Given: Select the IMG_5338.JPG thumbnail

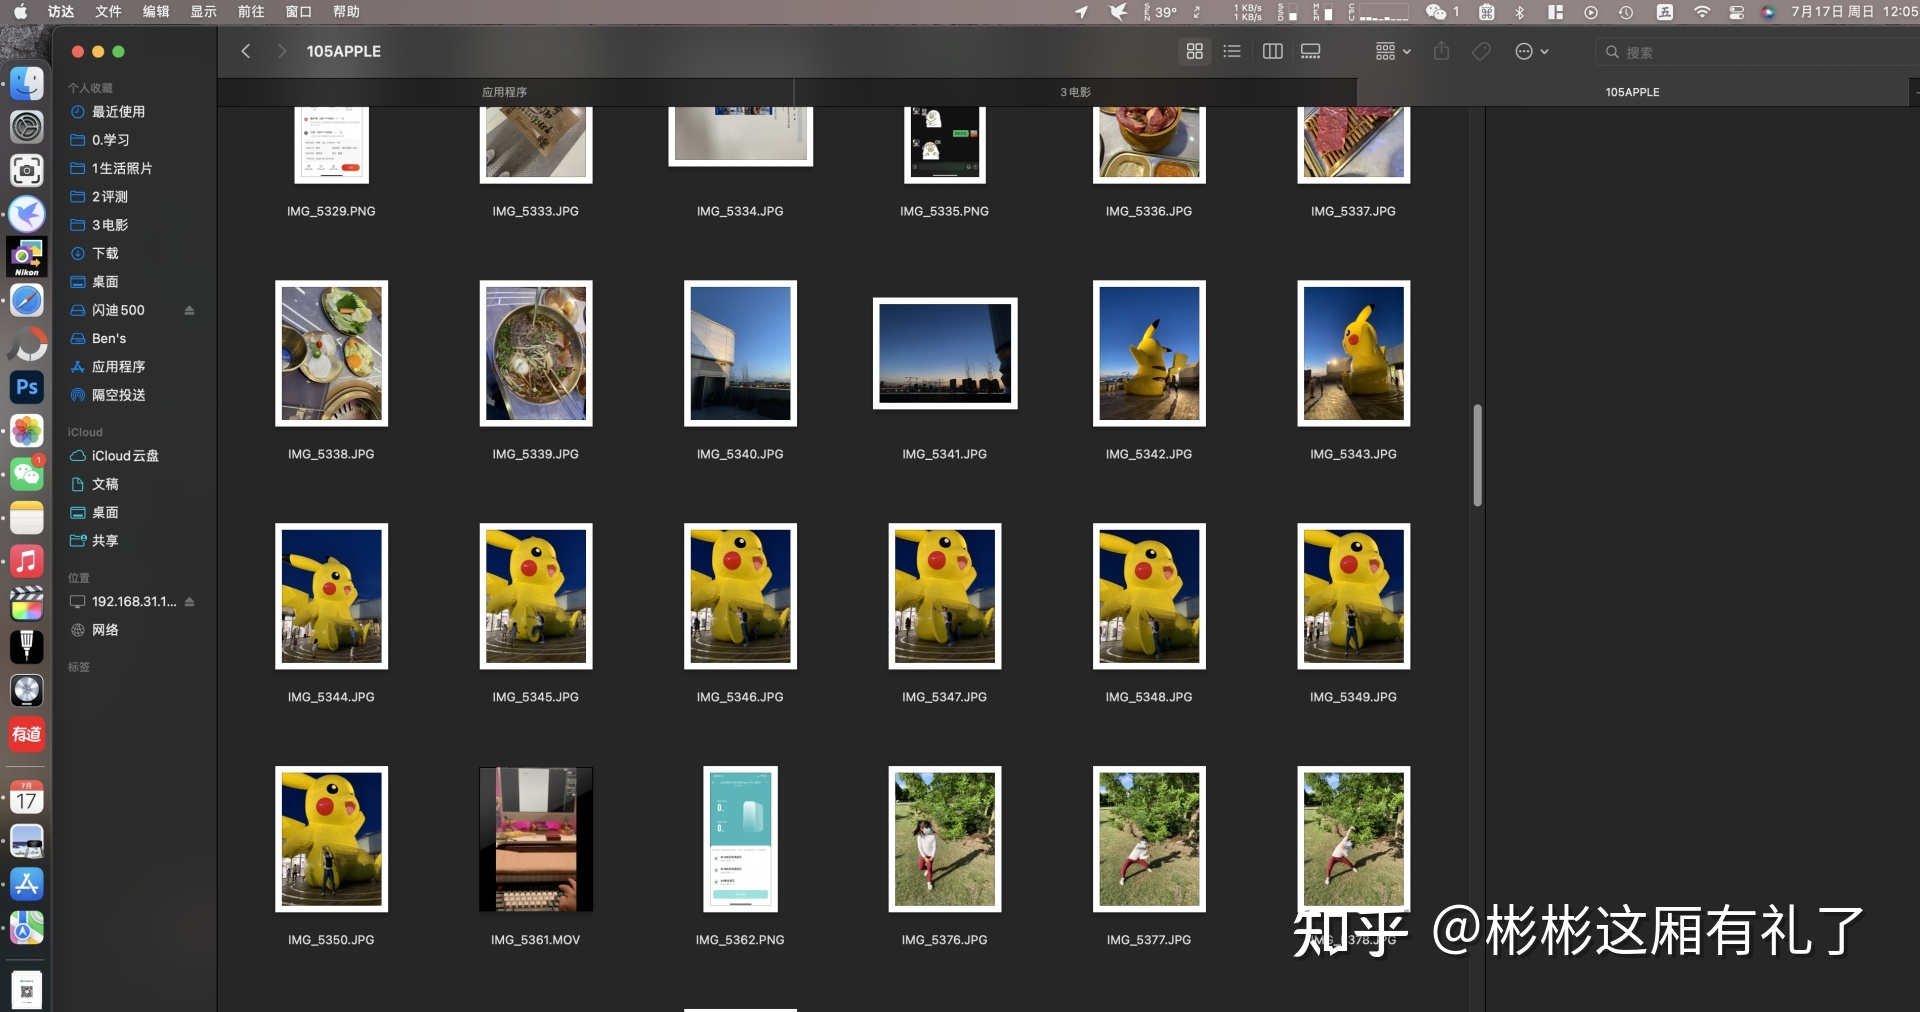Looking at the screenshot, I should tap(331, 353).
